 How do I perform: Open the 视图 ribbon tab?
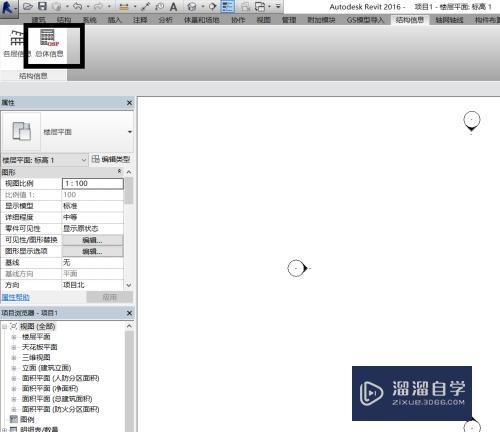coord(263,20)
